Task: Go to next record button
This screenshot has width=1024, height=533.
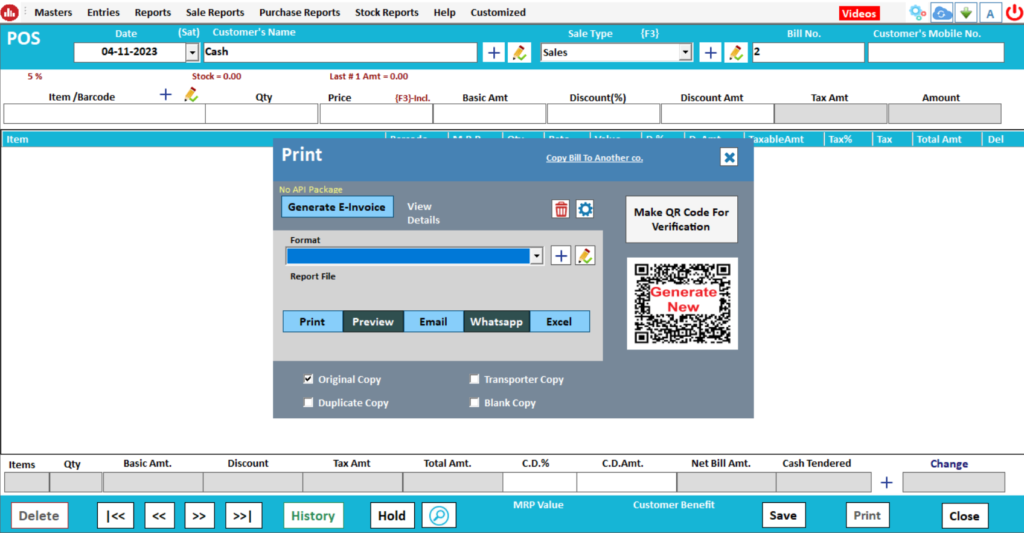Action: pos(199,515)
